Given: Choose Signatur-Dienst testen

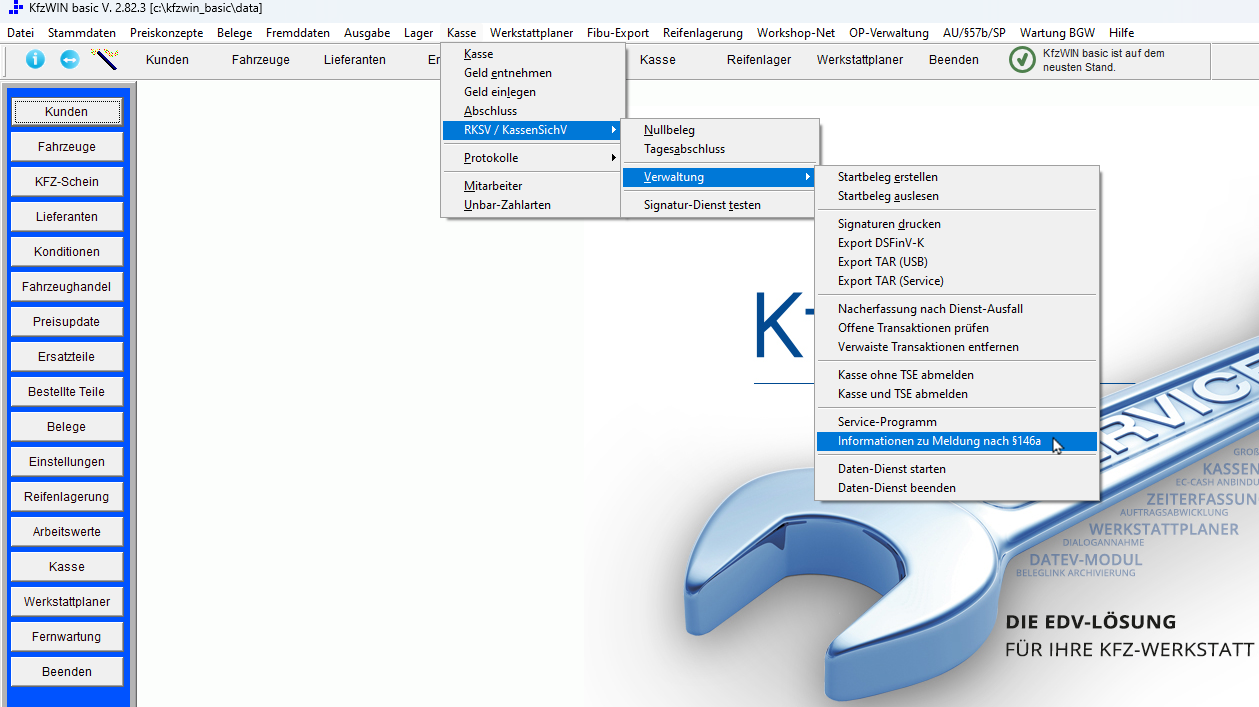Looking at the screenshot, I should [x=719, y=205].
